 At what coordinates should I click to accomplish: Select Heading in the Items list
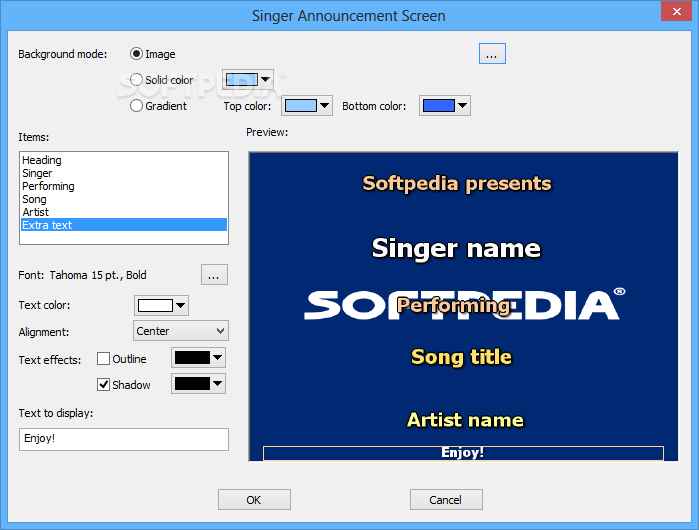pos(124,160)
